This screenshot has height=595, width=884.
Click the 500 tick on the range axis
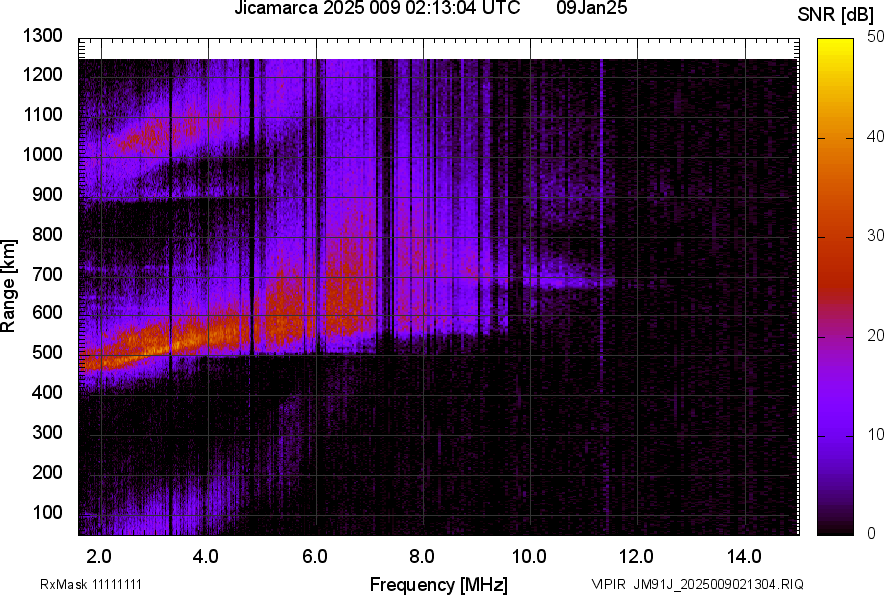point(47,353)
